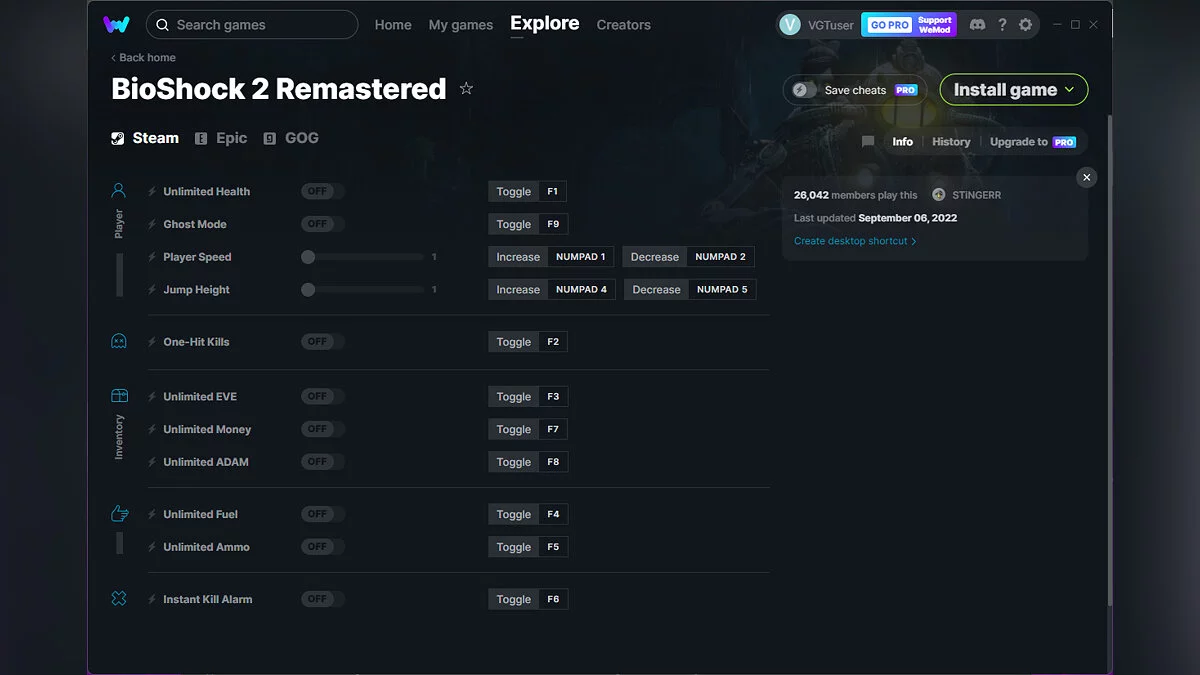
Task: Click the GO PRO button
Action: coord(889,25)
